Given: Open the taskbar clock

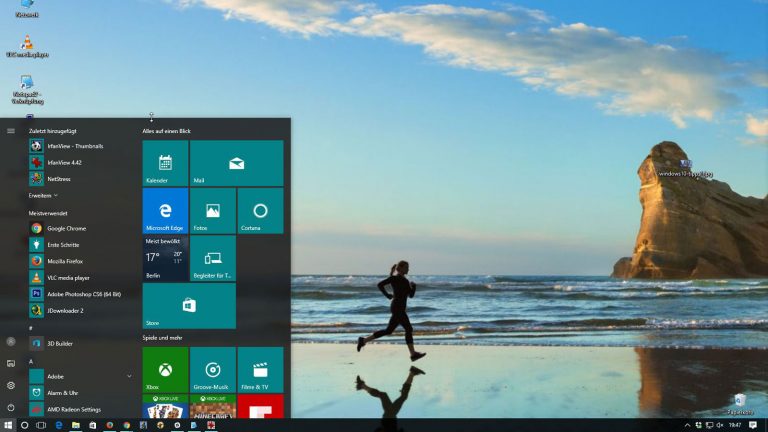Looking at the screenshot, I should [735, 425].
